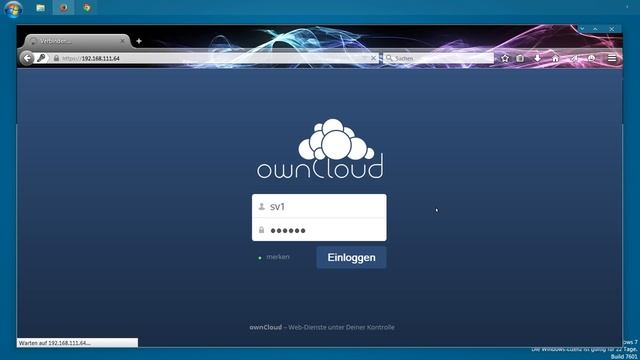This screenshot has height=360, width=640.
Task: Click the password field with dots
Action: [319, 230]
